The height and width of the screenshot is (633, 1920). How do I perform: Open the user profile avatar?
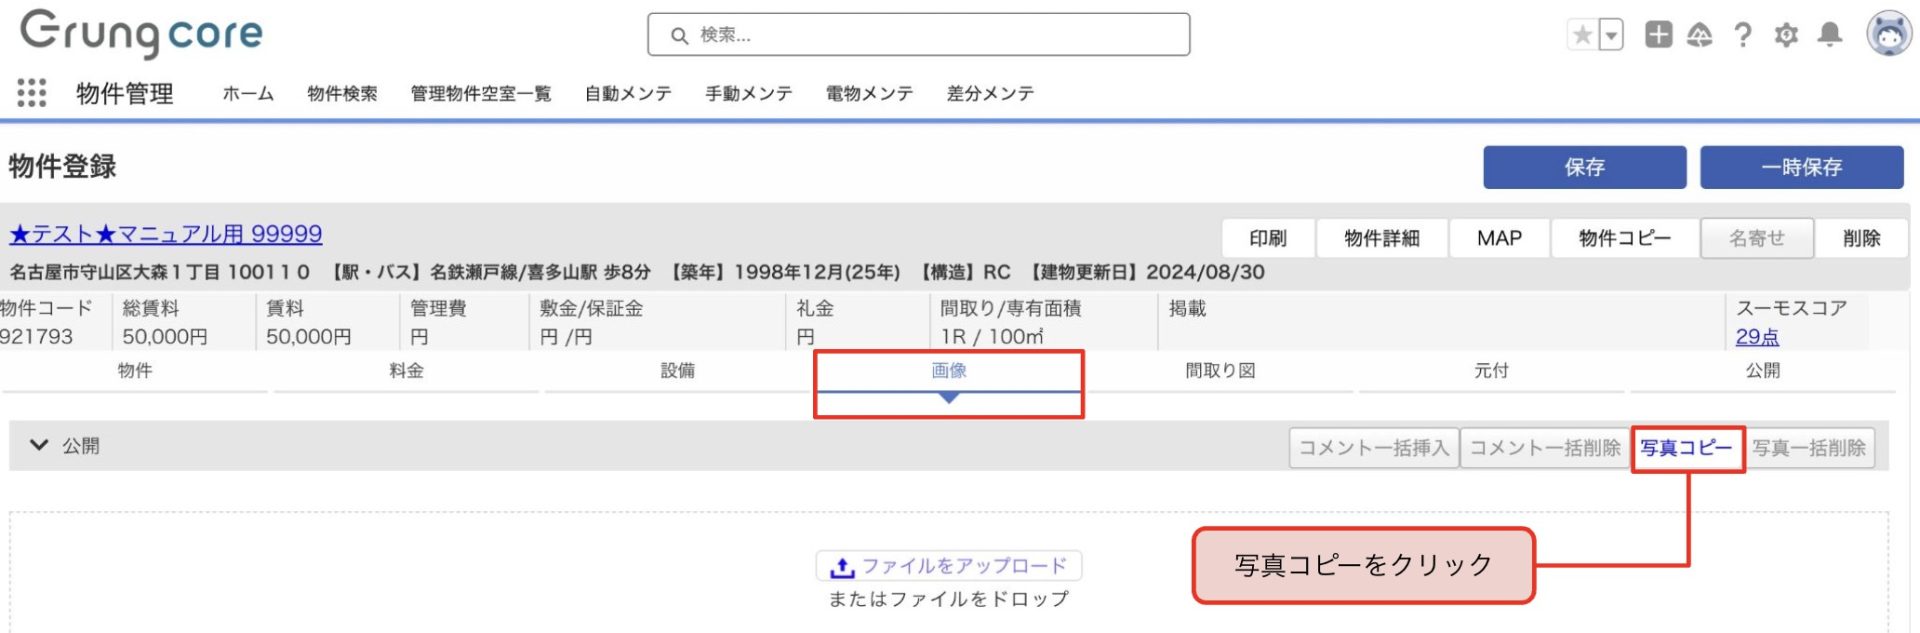(x=1888, y=34)
